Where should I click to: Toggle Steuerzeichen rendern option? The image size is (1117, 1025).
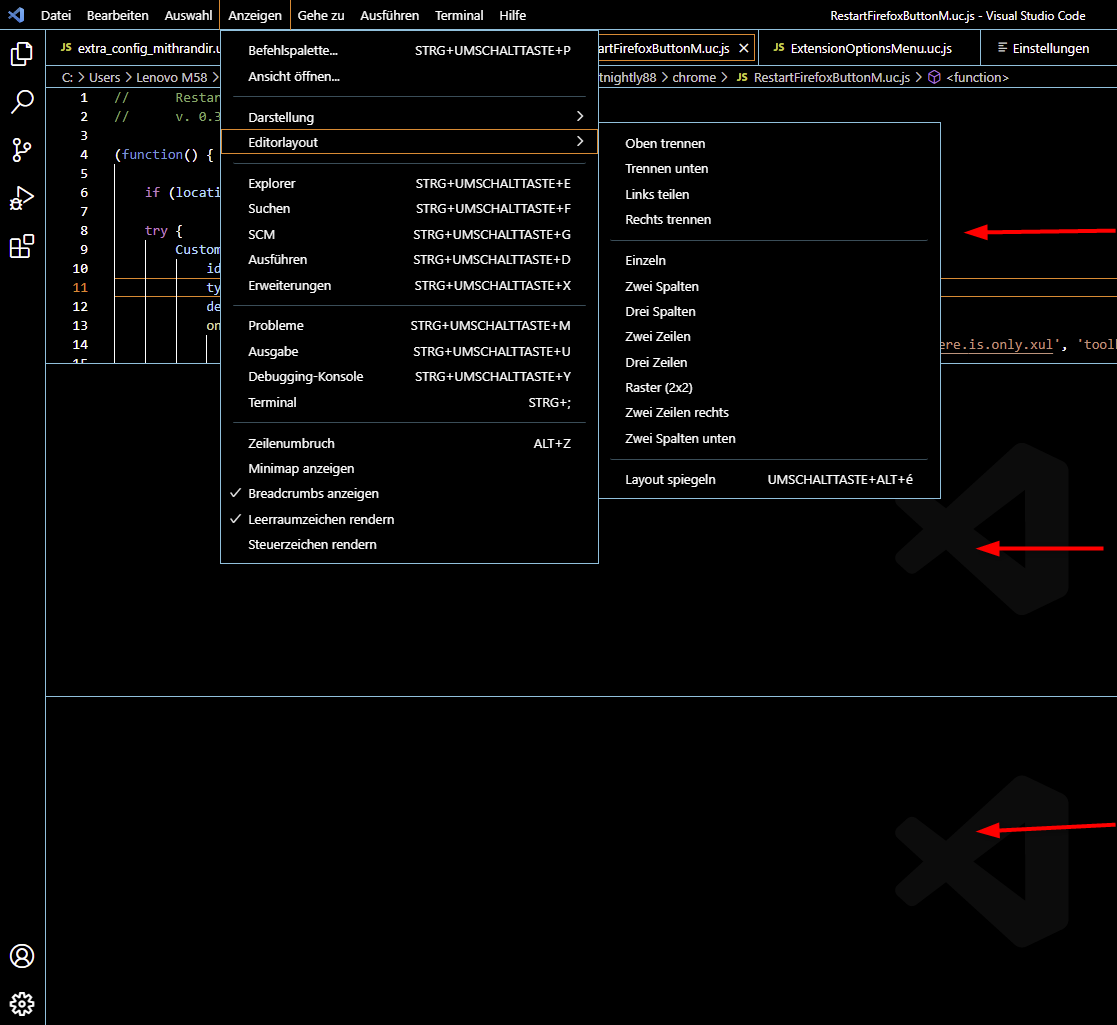pos(410,544)
